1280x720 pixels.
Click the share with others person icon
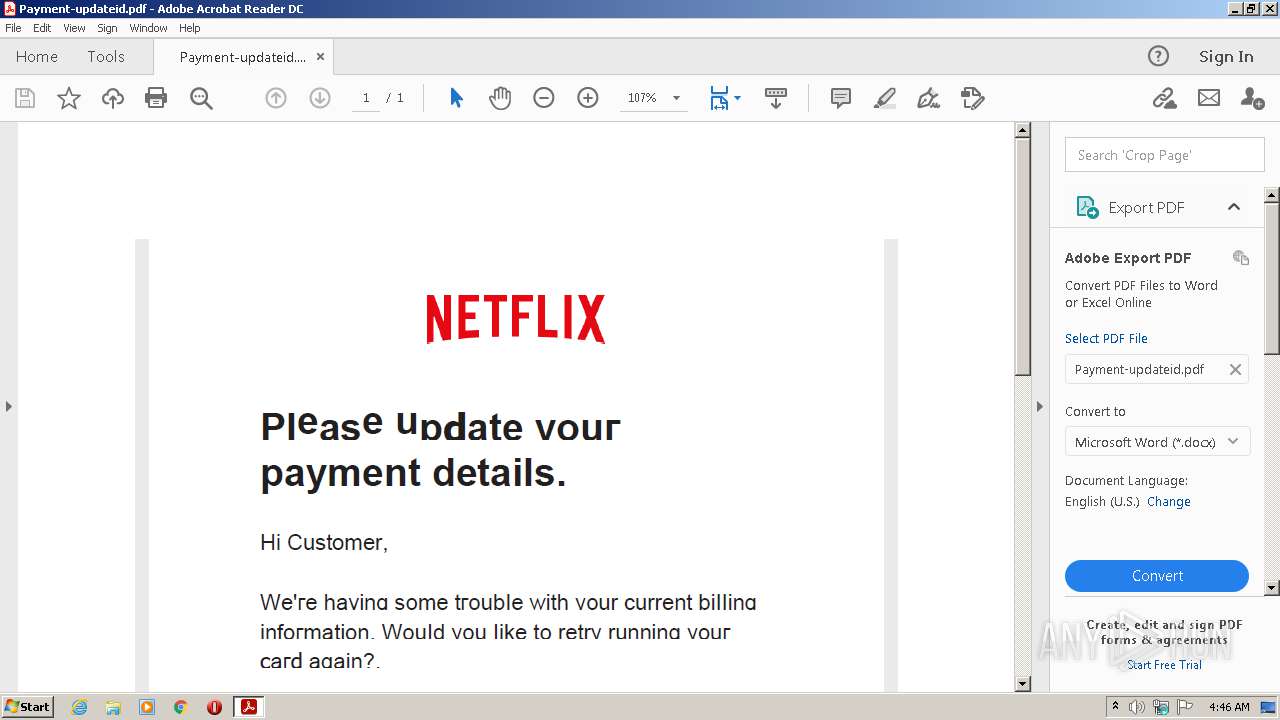click(x=1252, y=98)
